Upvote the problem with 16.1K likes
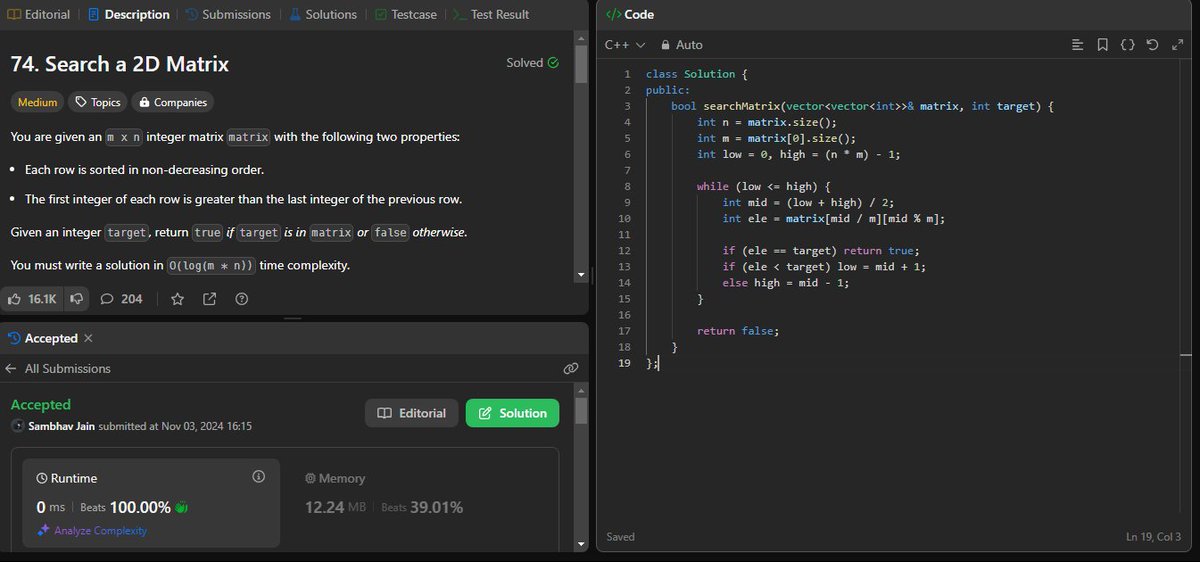 click(x=32, y=299)
